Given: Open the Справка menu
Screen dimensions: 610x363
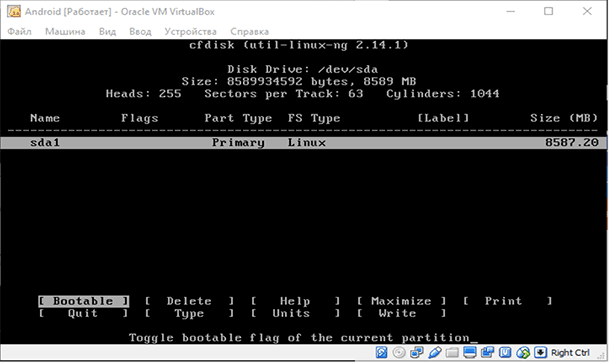Looking at the screenshot, I should [x=249, y=32].
